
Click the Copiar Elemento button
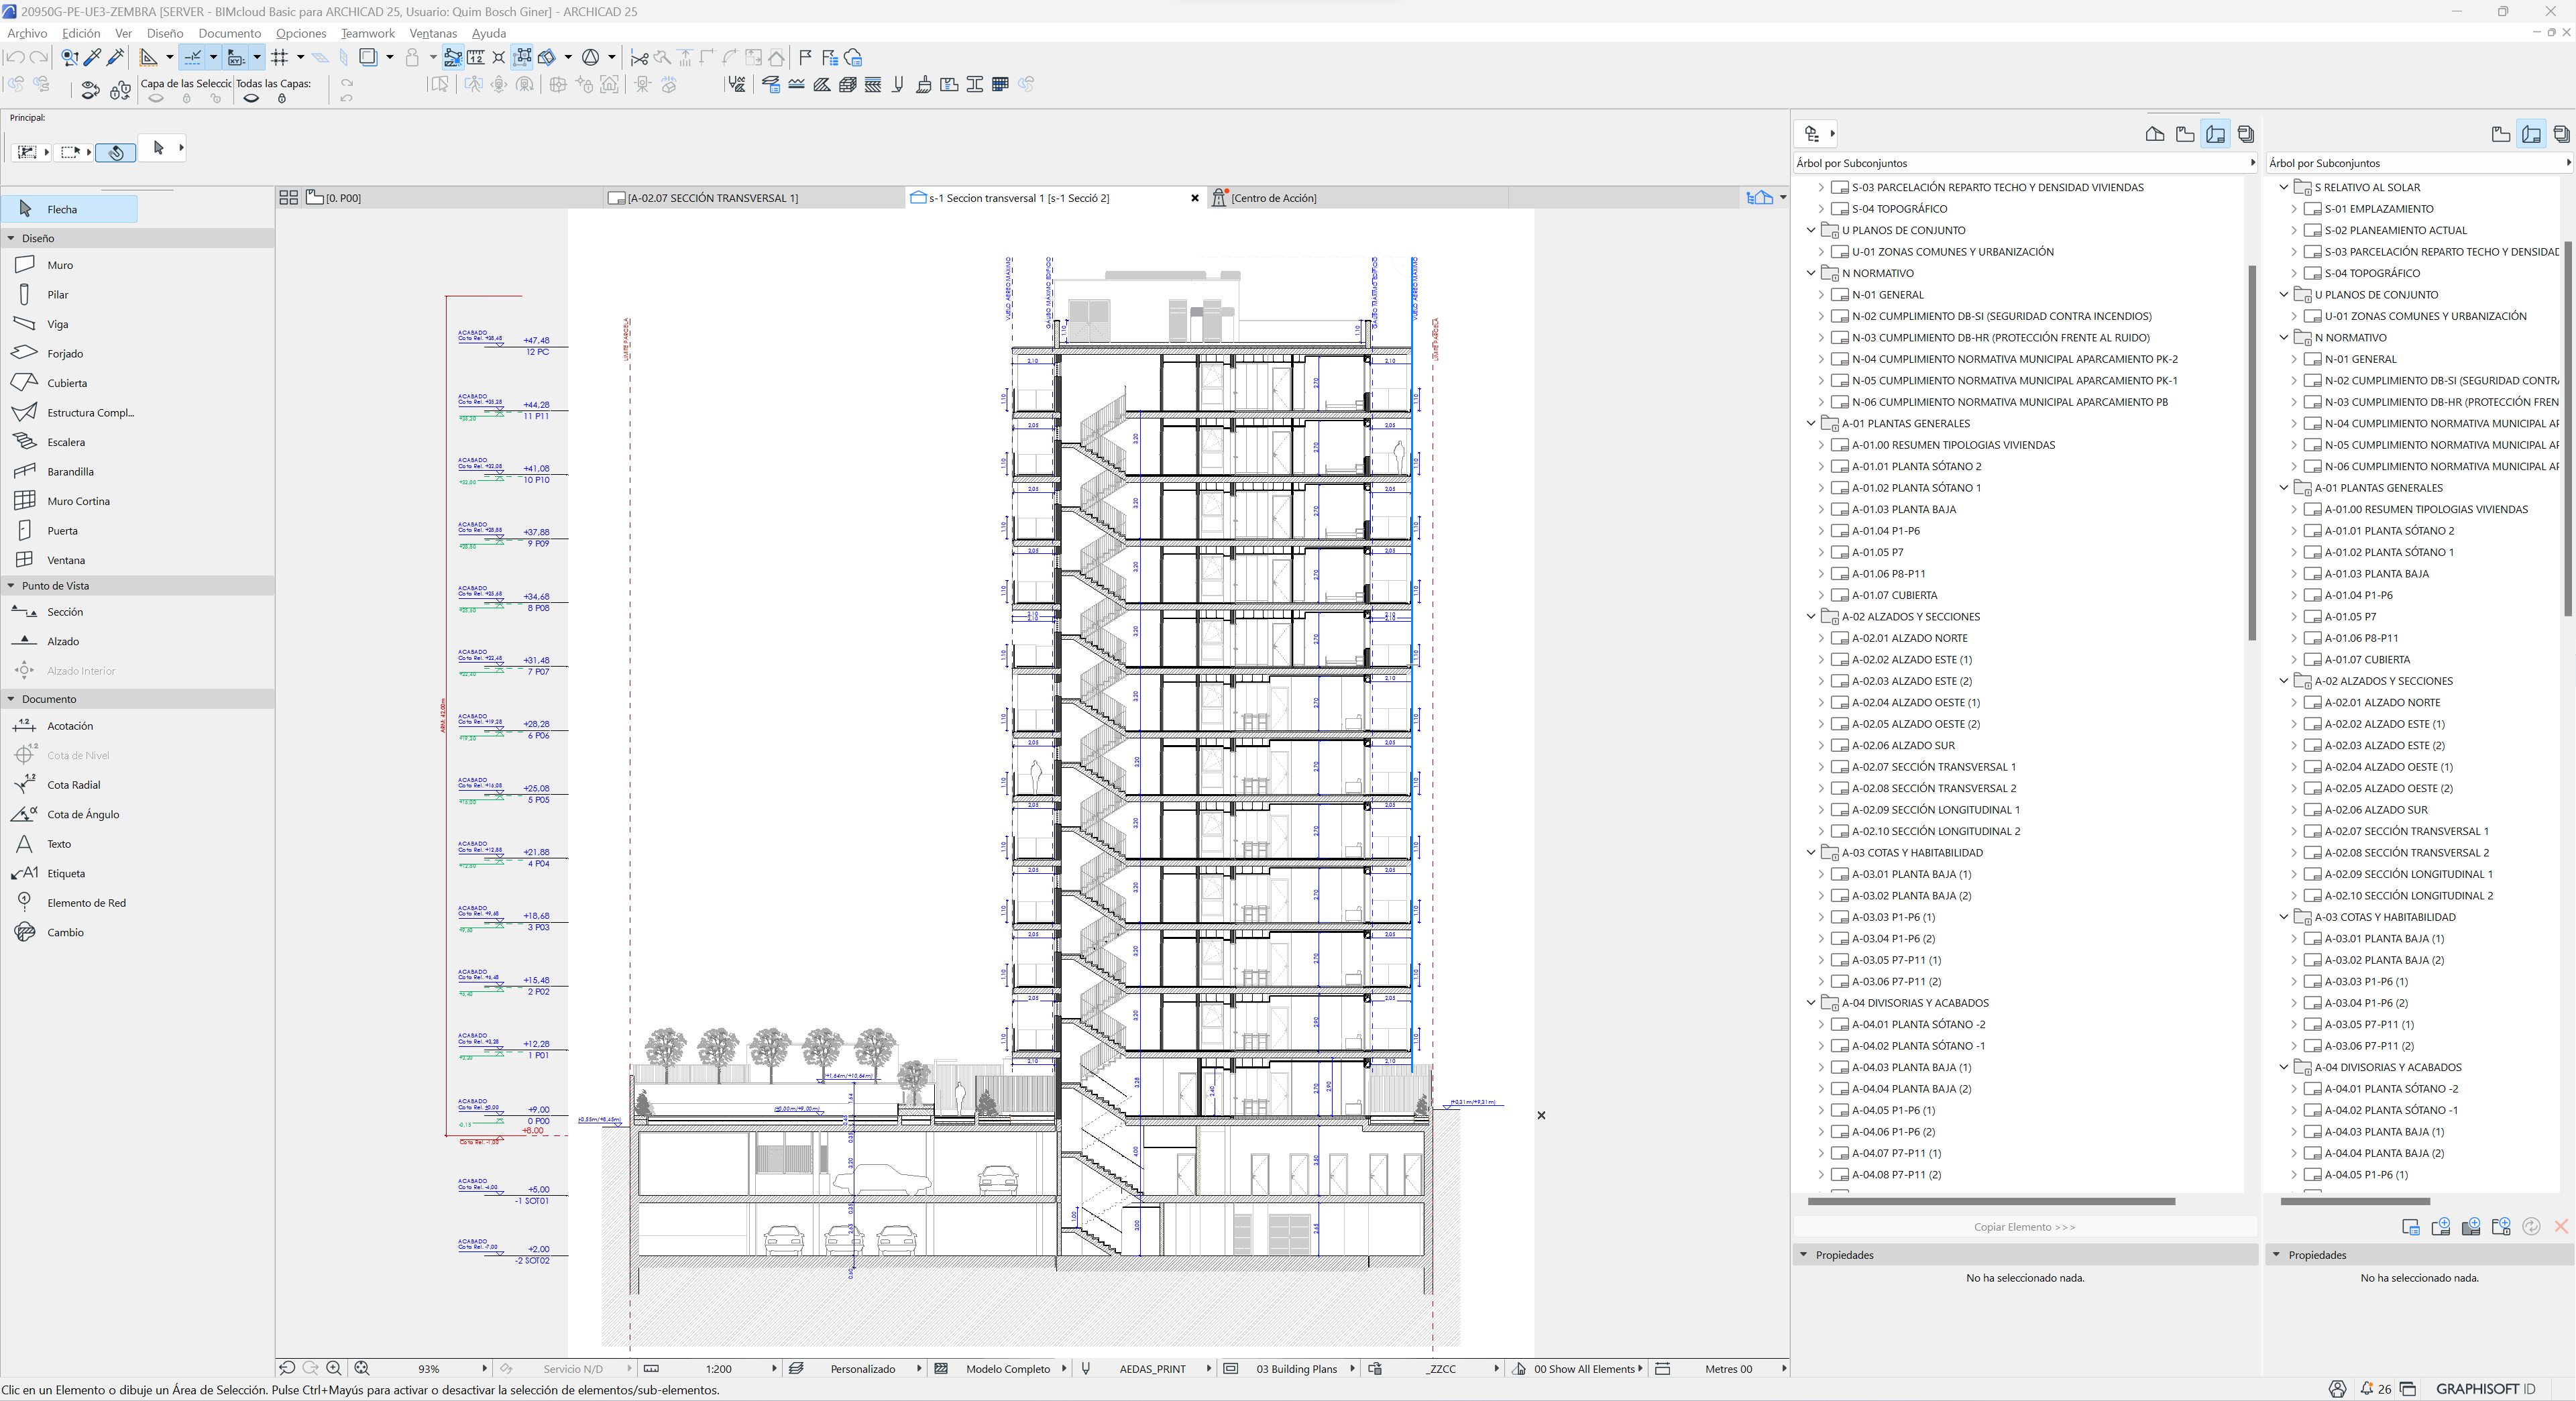coord(2024,1227)
